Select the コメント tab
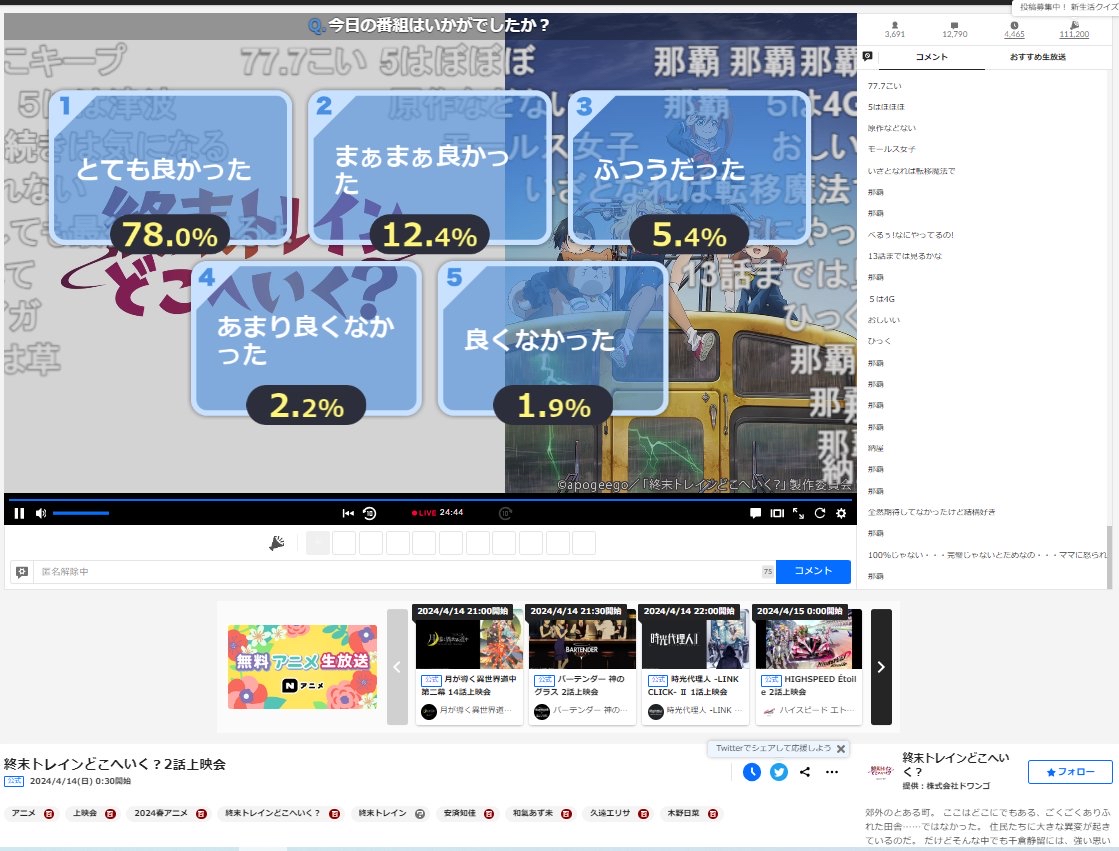This screenshot has height=851, width=1119. [x=931, y=57]
